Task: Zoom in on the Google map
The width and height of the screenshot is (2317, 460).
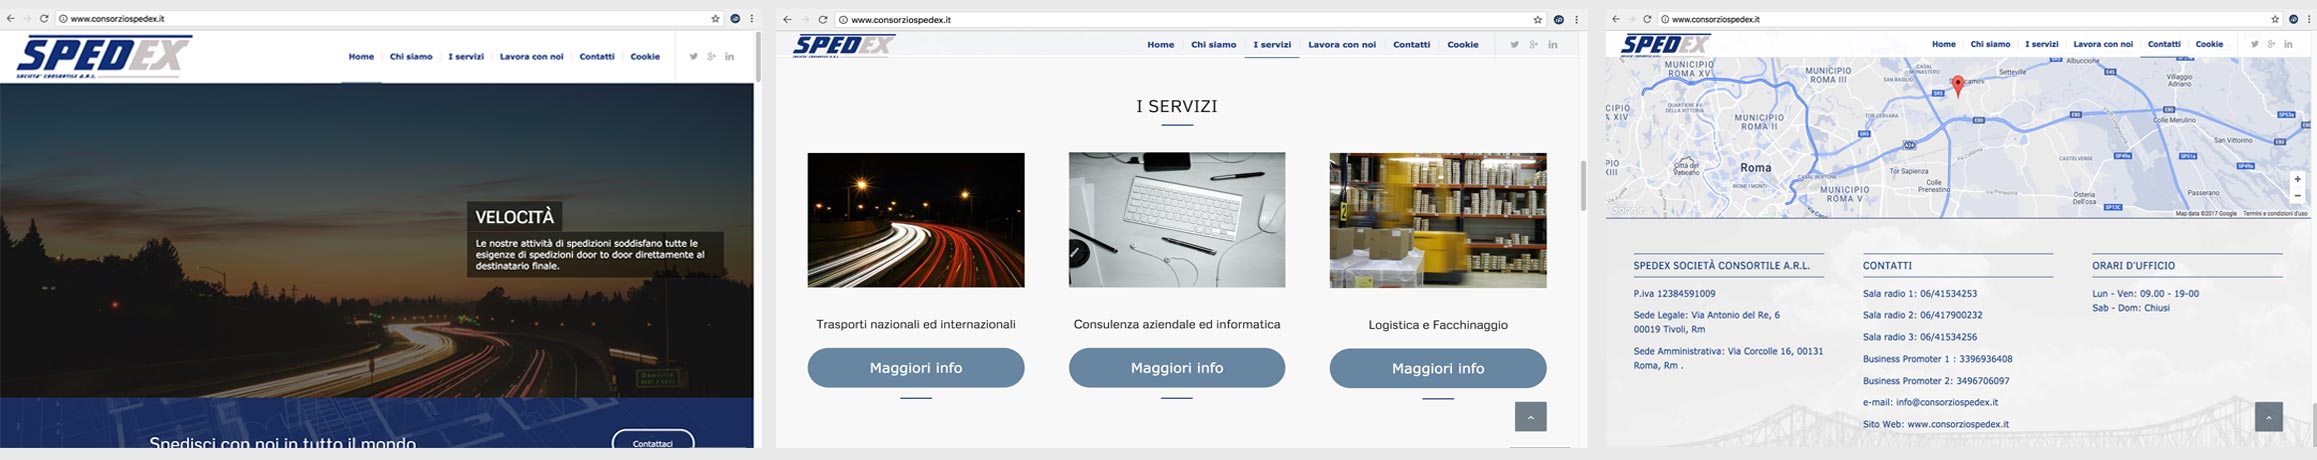Action: coord(2298,179)
